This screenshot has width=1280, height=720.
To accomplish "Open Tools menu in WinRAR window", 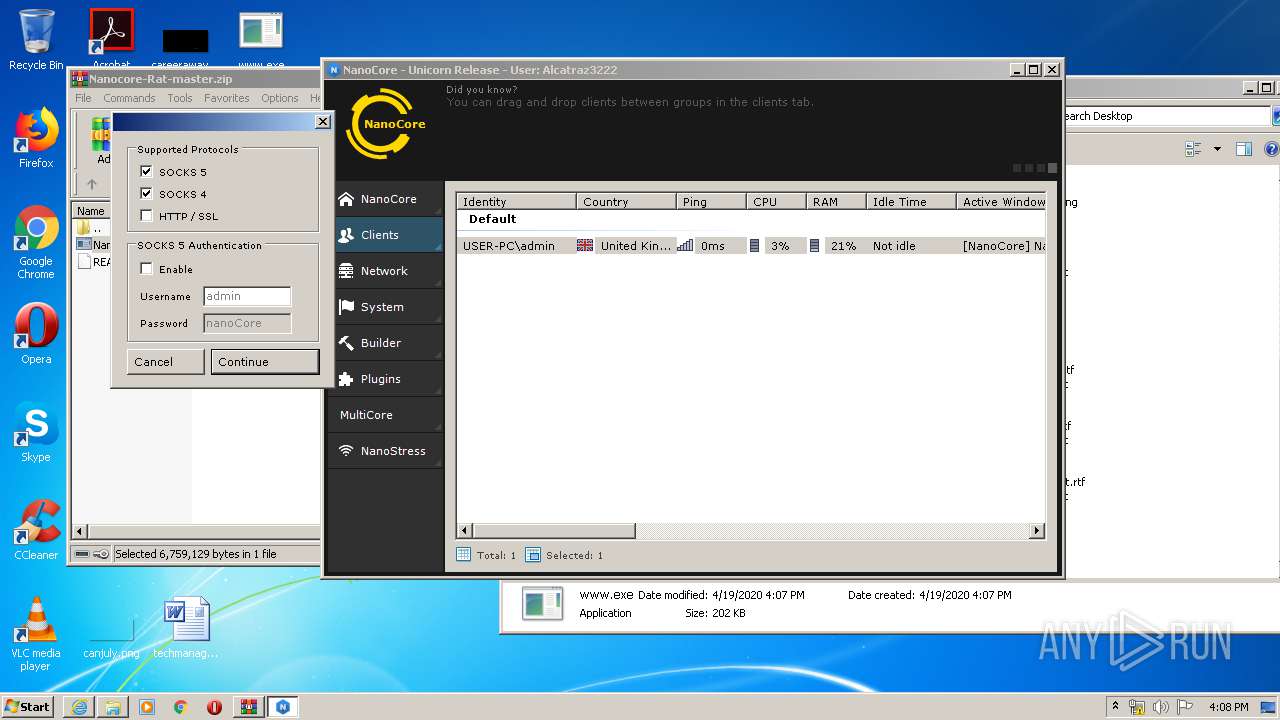I will pos(180,98).
